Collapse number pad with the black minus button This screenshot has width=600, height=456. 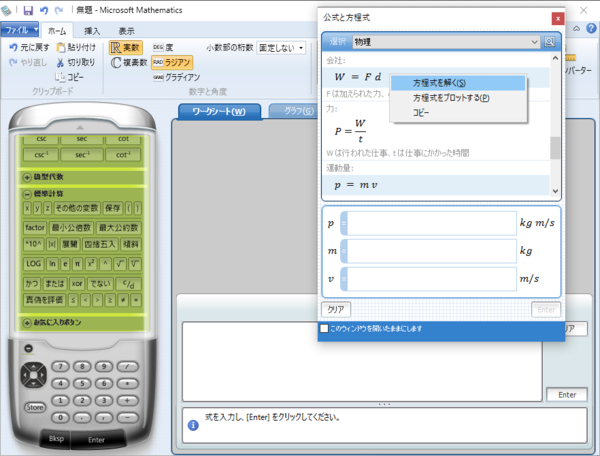click(x=28, y=348)
